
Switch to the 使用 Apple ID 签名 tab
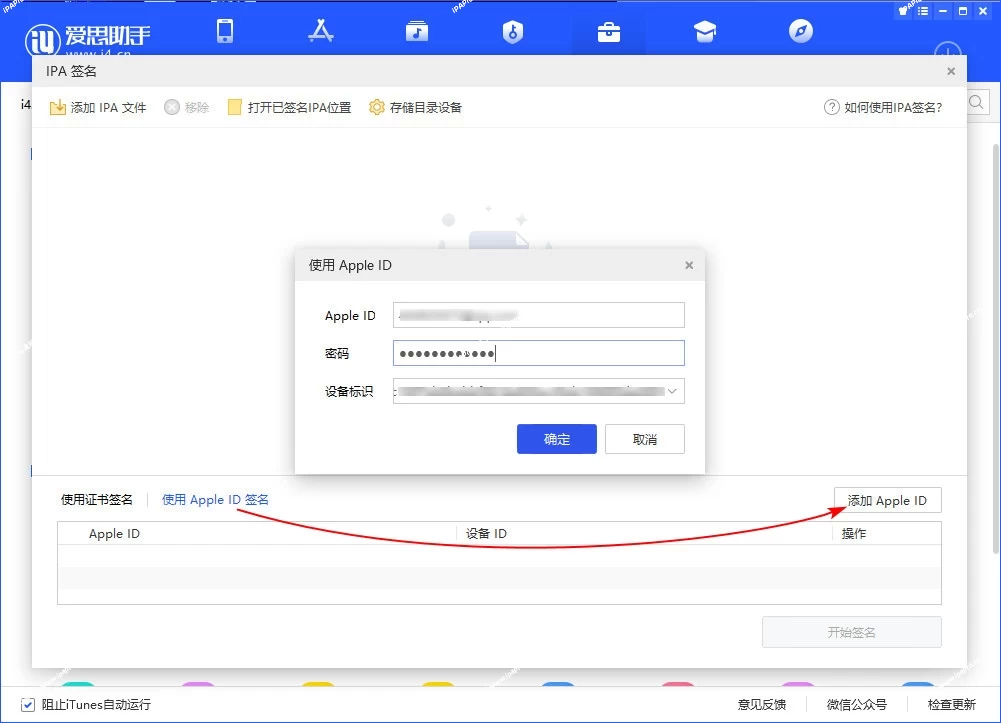(214, 499)
